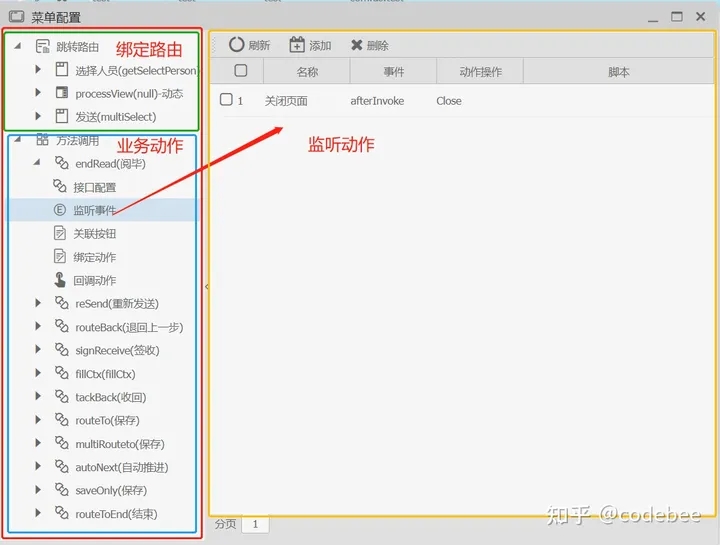Select the 接口配置 tree item label
Image resolution: width=720 pixels, height=545 pixels.
tap(95, 187)
